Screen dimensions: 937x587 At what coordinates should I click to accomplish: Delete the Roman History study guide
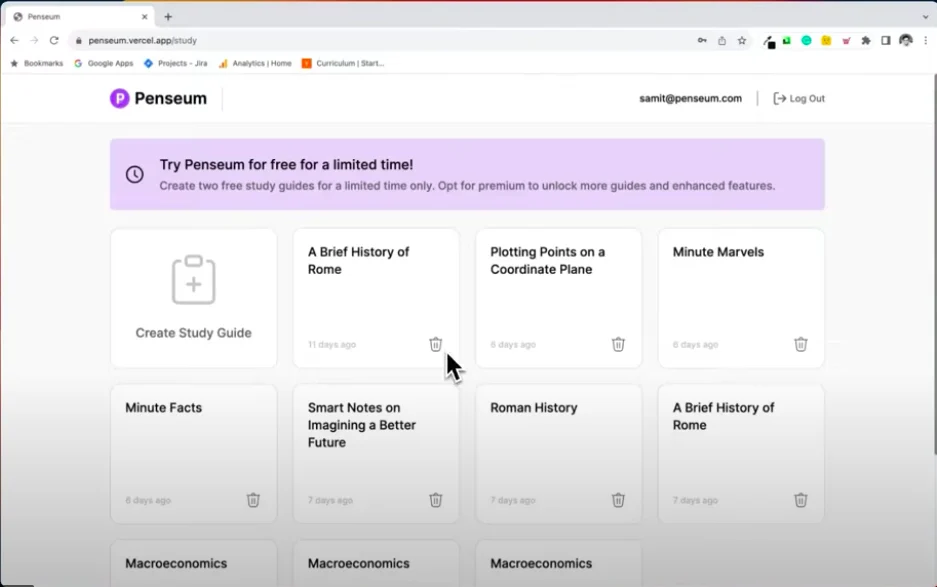coord(618,500)
